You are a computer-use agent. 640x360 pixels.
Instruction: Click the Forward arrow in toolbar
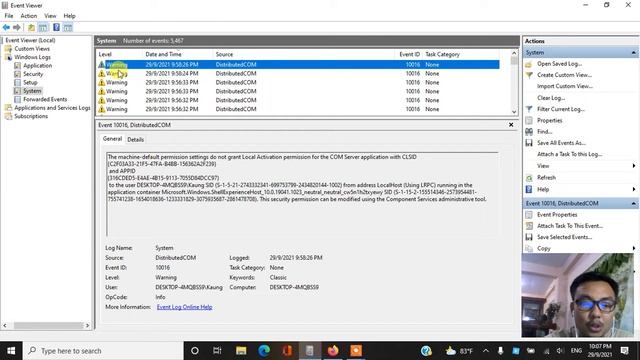click(x=17, y=27)
